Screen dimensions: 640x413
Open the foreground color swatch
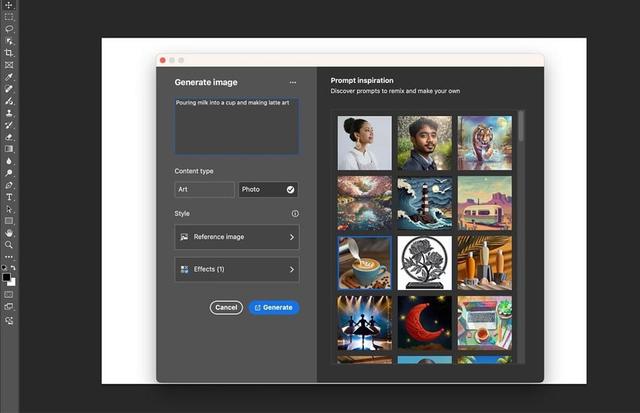(7, 277)
